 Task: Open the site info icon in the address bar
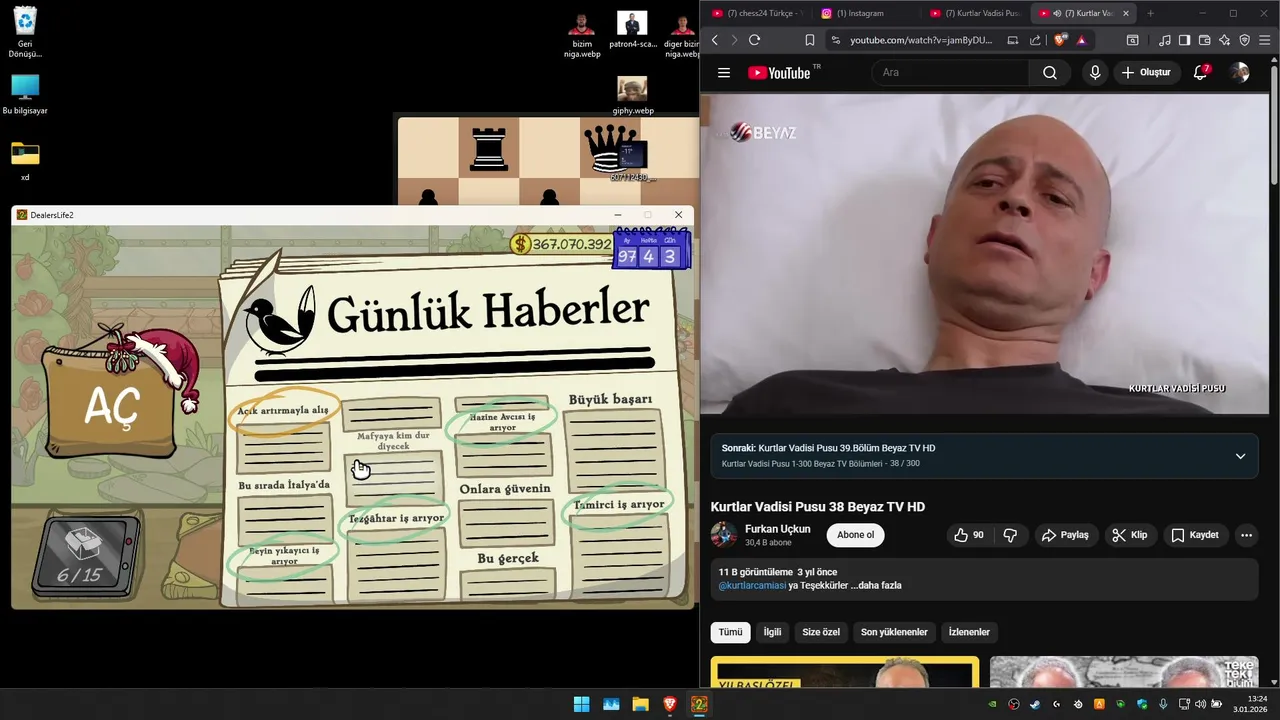pos(836,40)
